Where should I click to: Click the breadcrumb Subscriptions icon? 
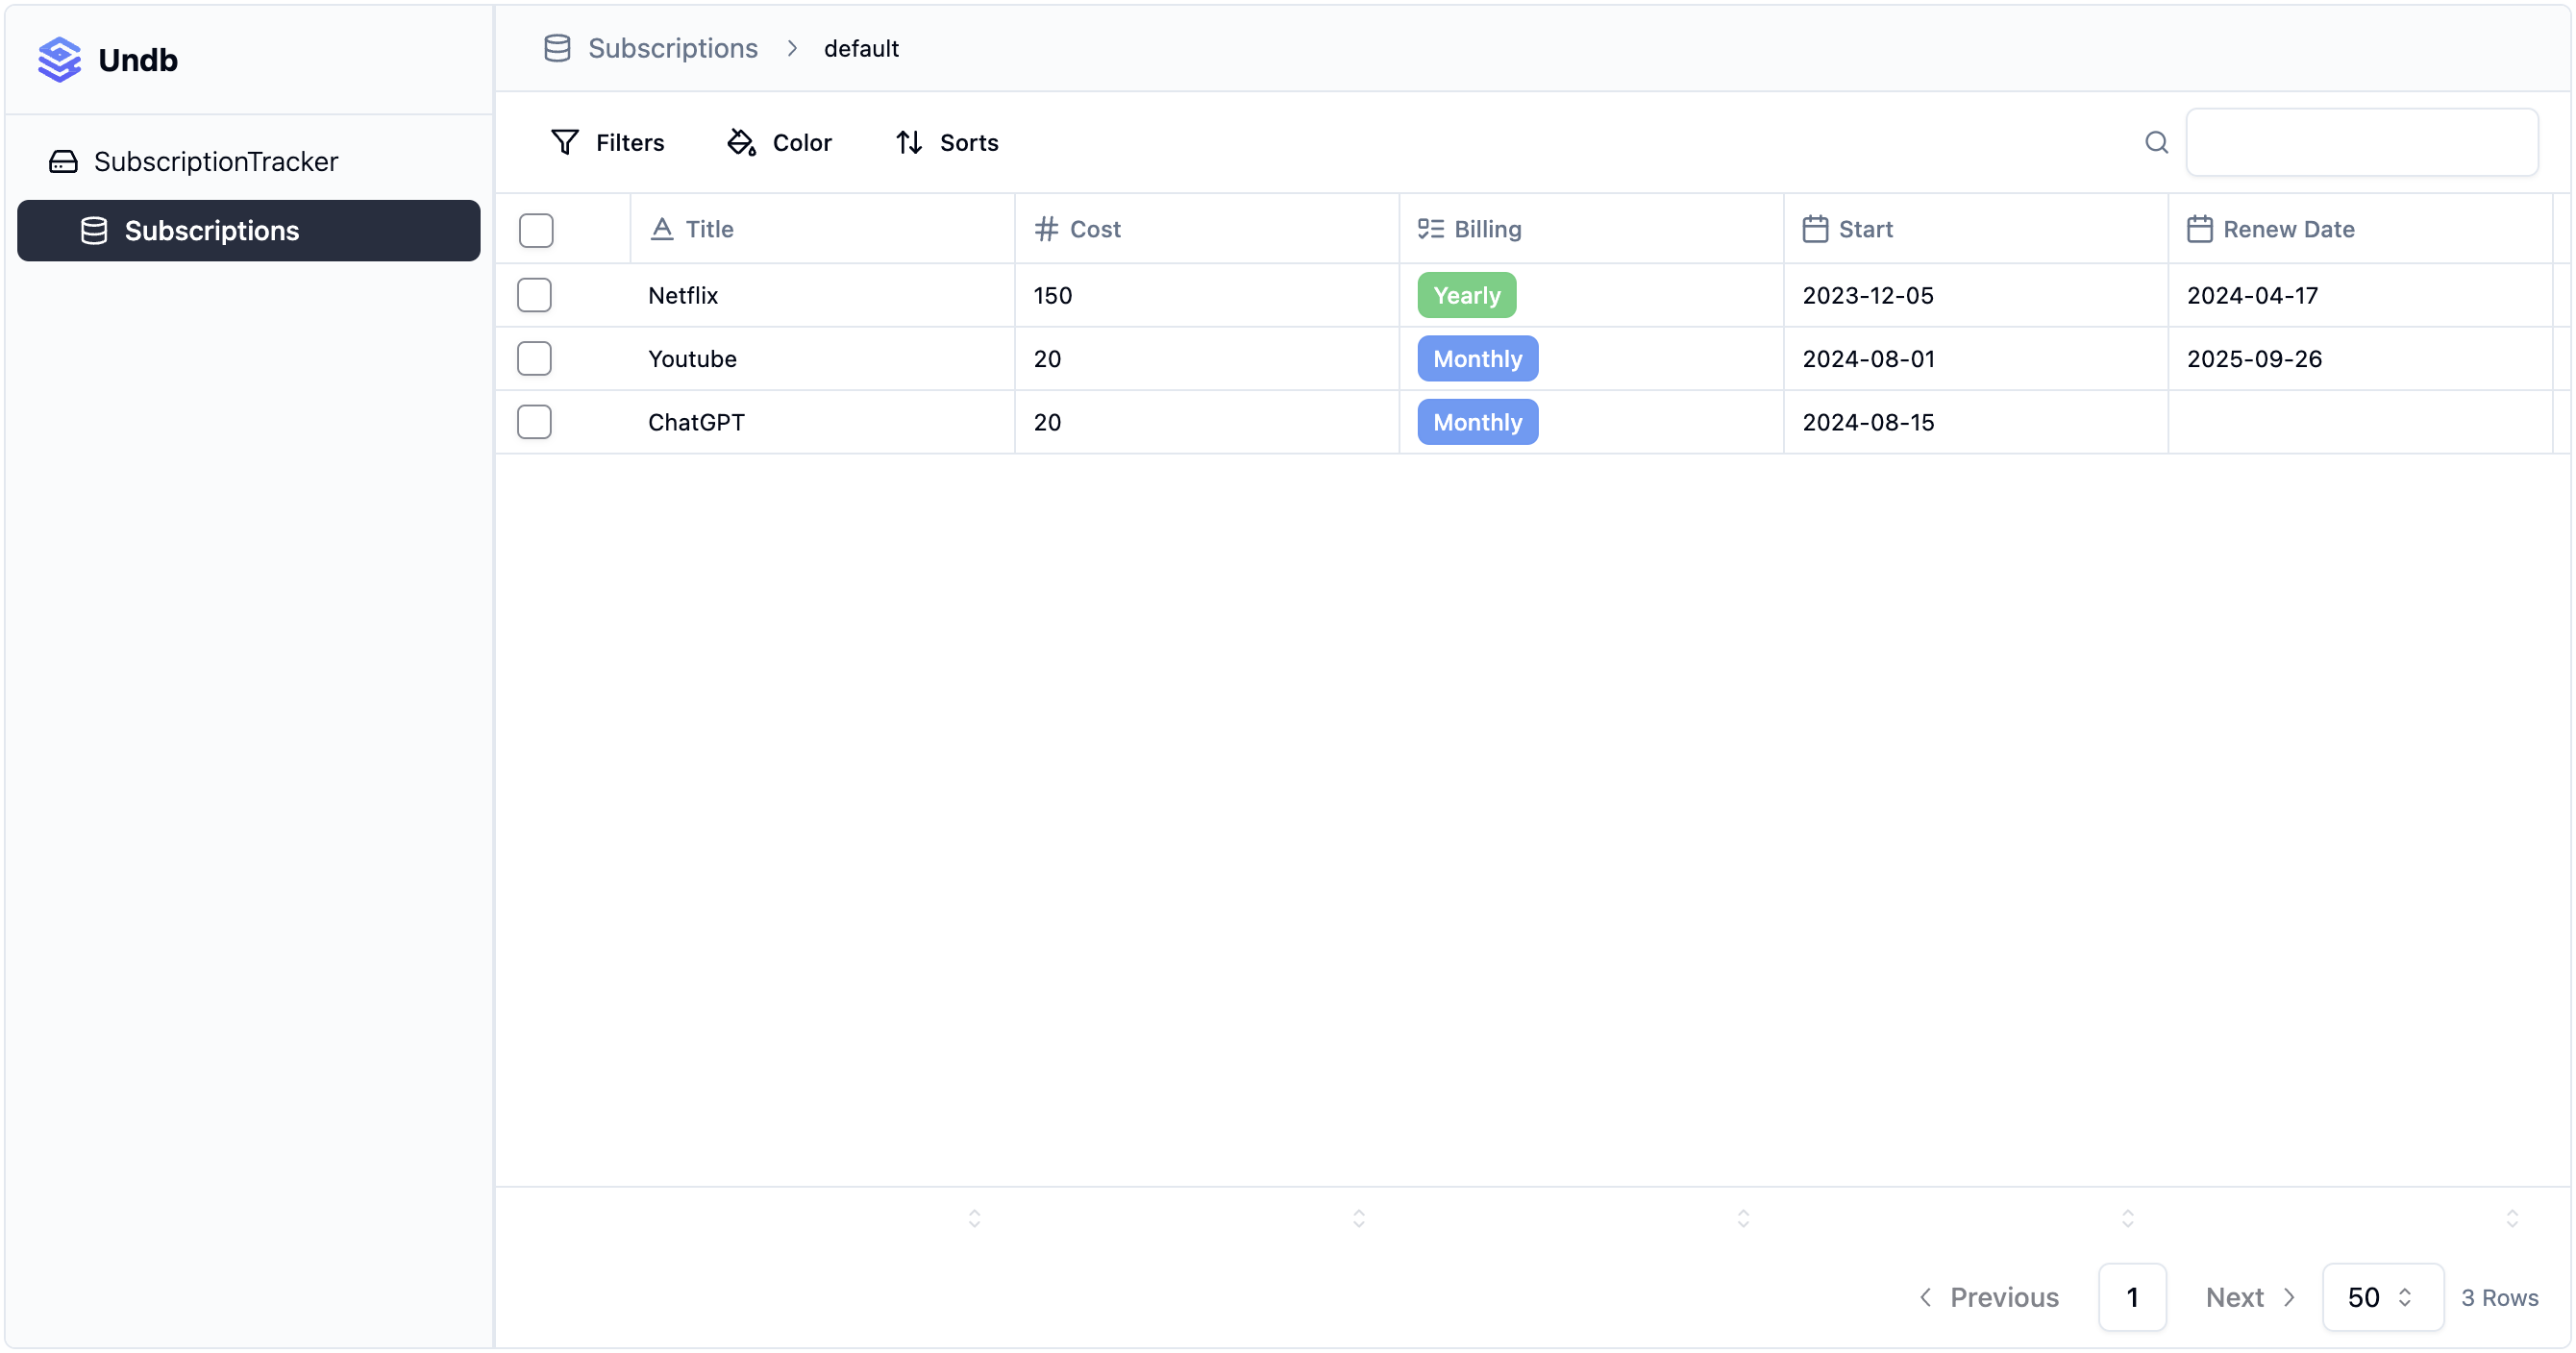pyautogui.click(x=558, y=46)
